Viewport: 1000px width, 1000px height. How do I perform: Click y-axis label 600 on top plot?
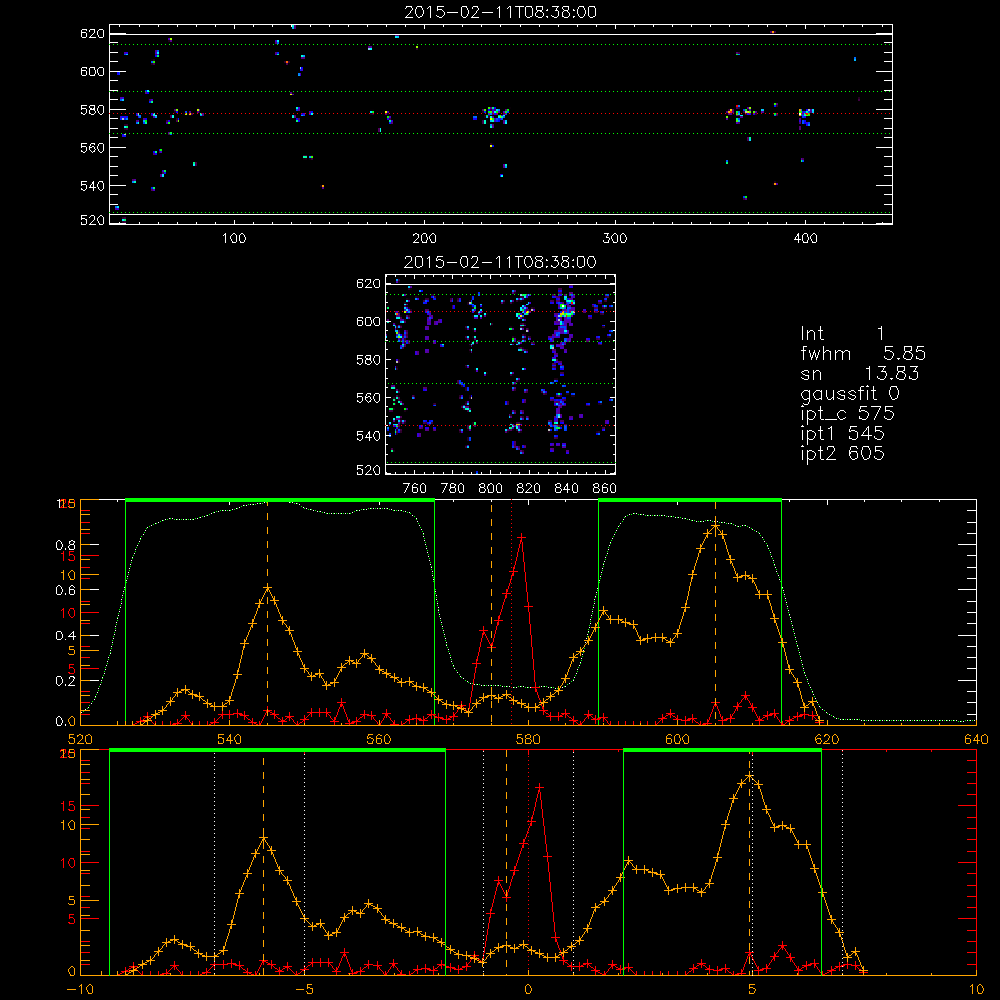[x=92, y=71]
